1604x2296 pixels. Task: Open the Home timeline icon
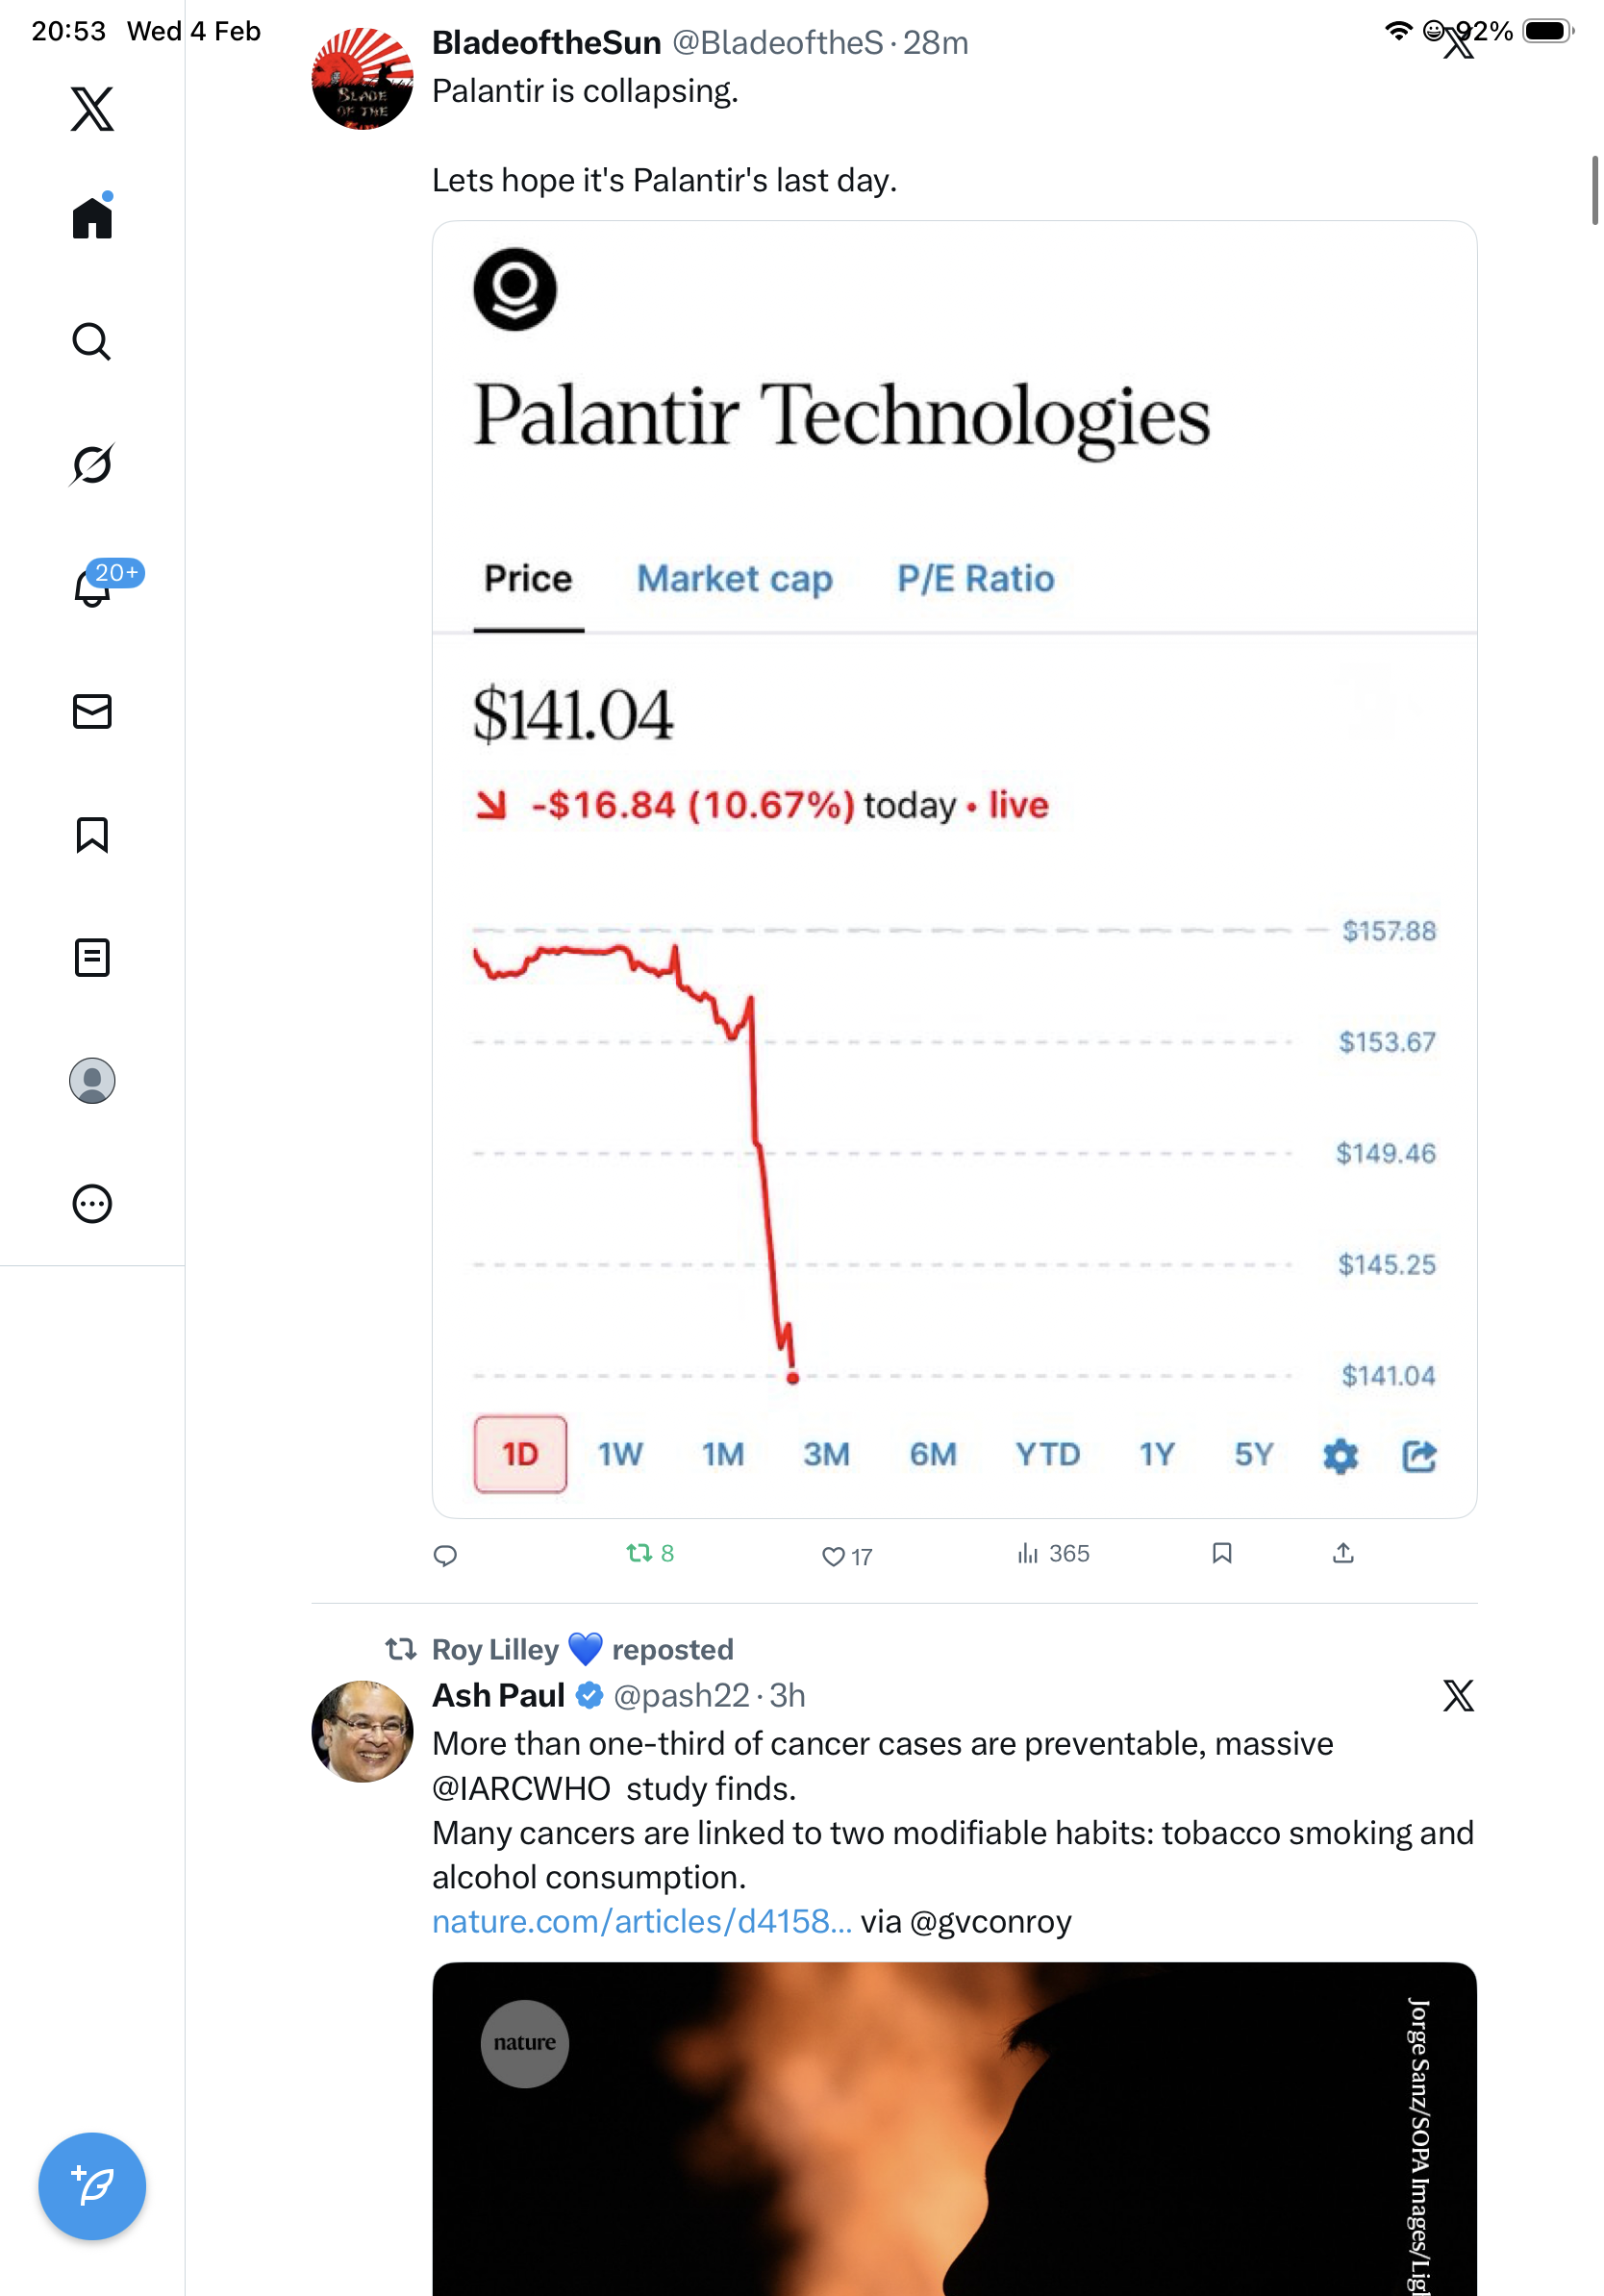[92, 218]
